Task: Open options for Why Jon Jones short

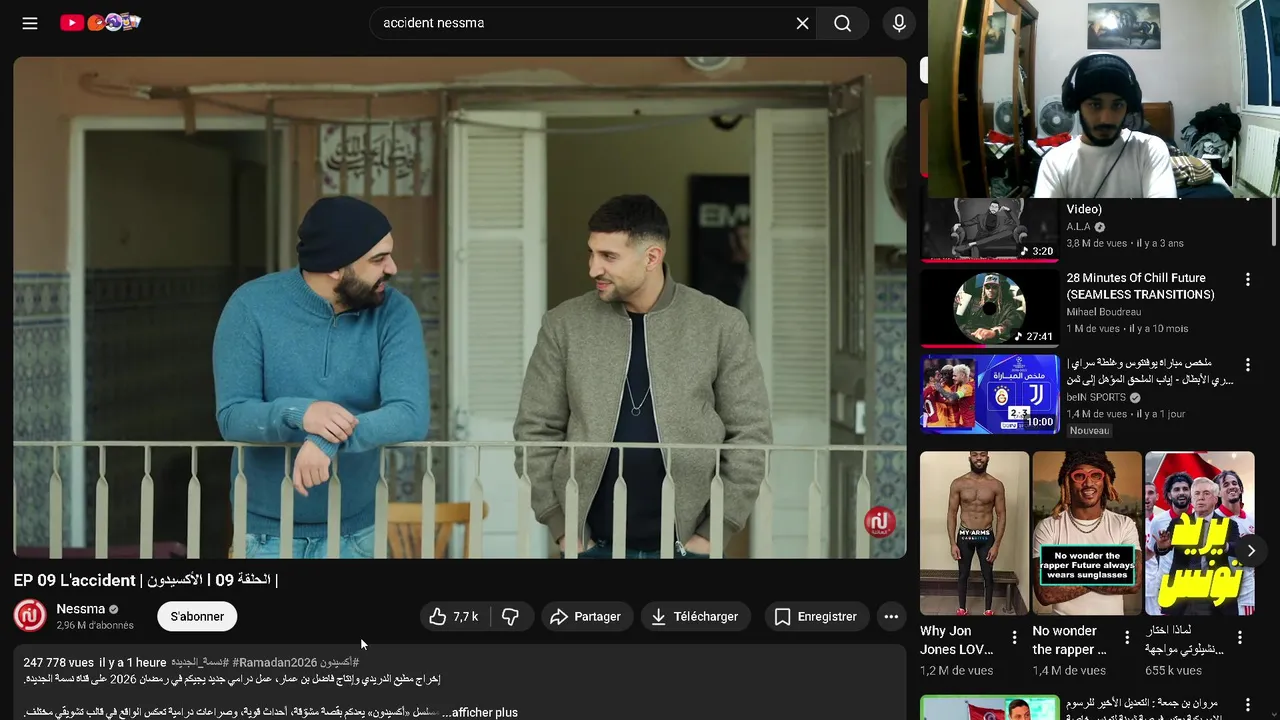Action: coord(1014,637)
